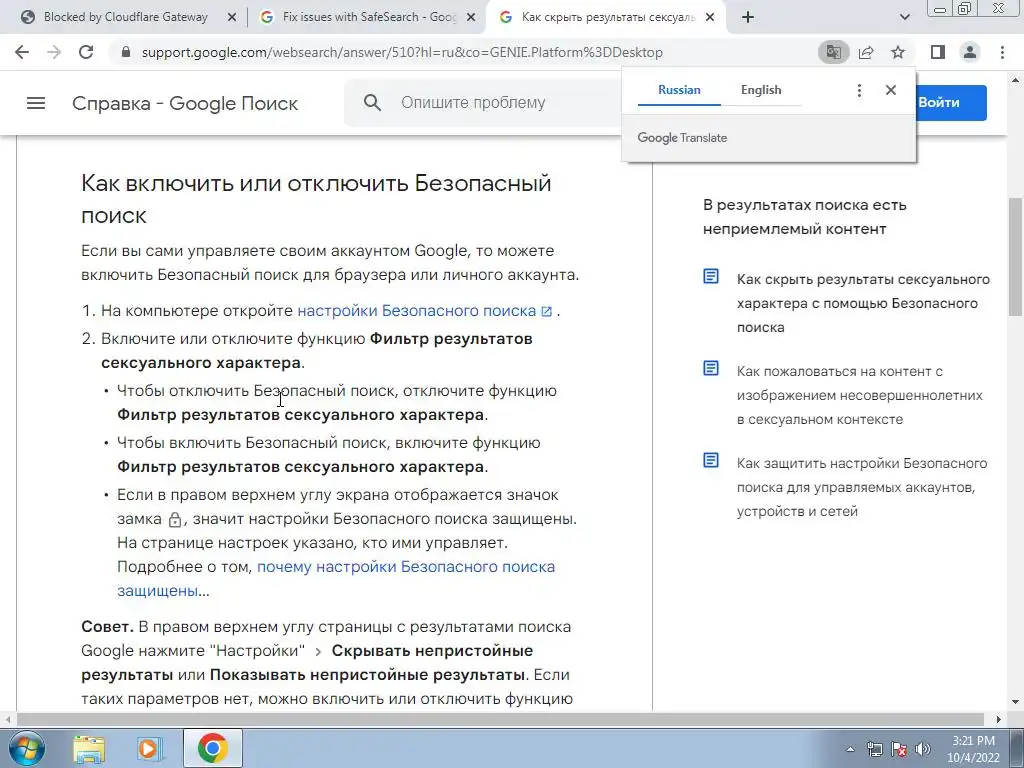
Task: Click the scroll left arrow
Action: point(6,719)
